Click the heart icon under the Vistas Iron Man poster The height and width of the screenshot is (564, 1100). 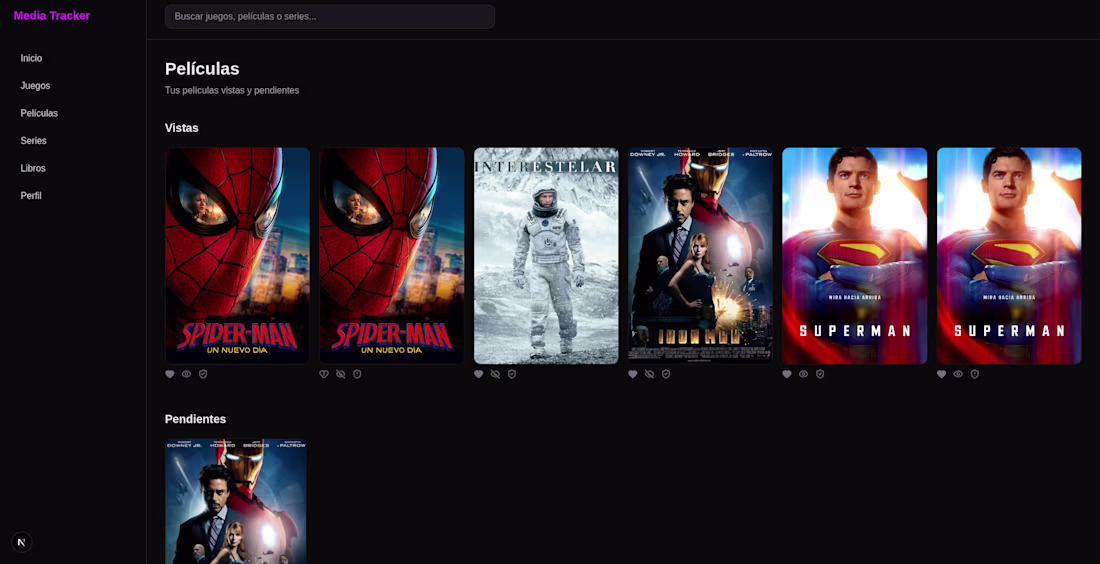633,375
